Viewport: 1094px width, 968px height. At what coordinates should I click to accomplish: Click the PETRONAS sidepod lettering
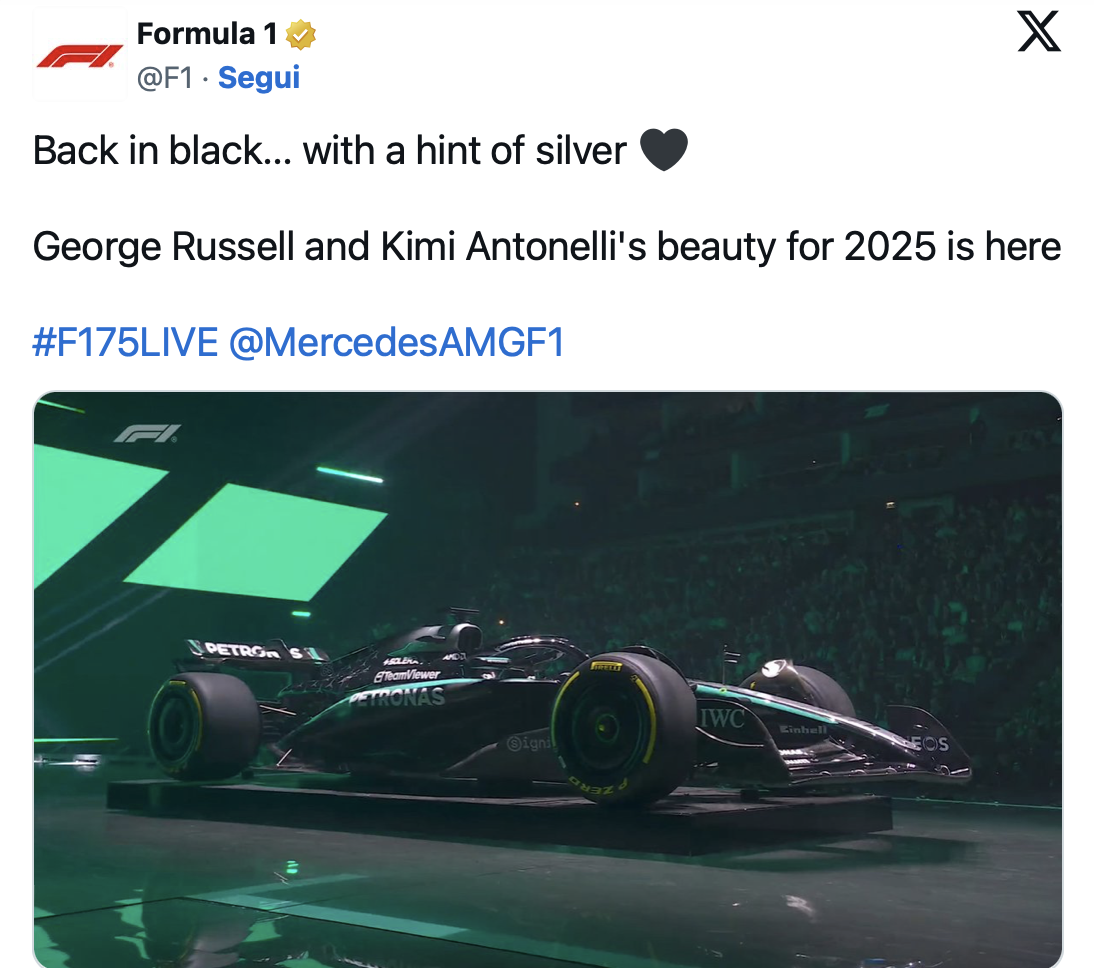398,696
